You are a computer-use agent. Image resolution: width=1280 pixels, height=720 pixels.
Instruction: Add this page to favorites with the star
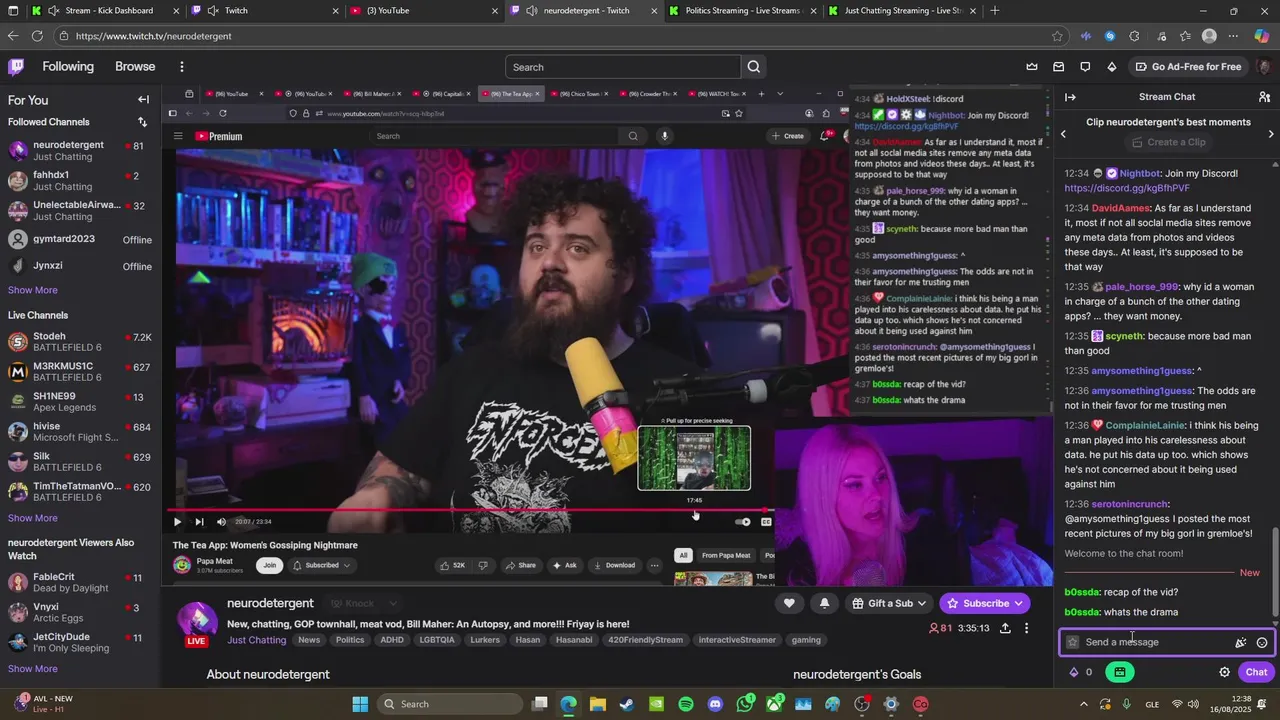1057,36
